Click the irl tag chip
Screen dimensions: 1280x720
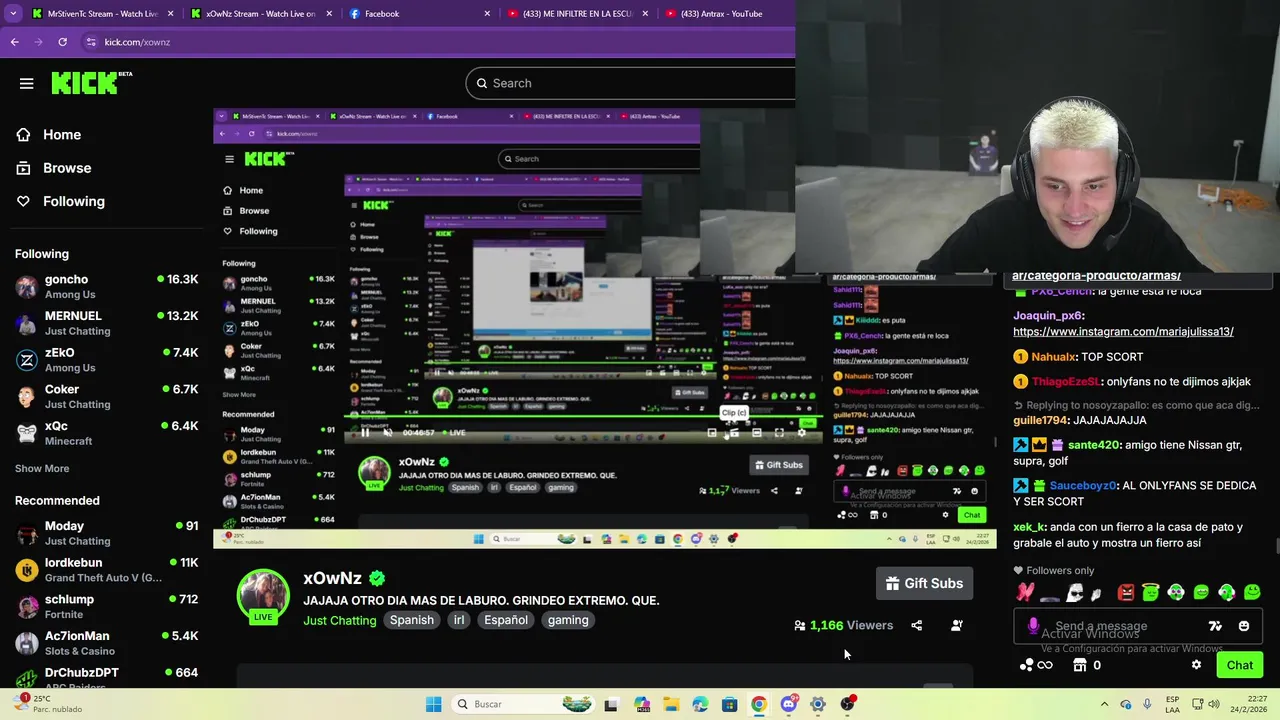(x=459, y=620)
